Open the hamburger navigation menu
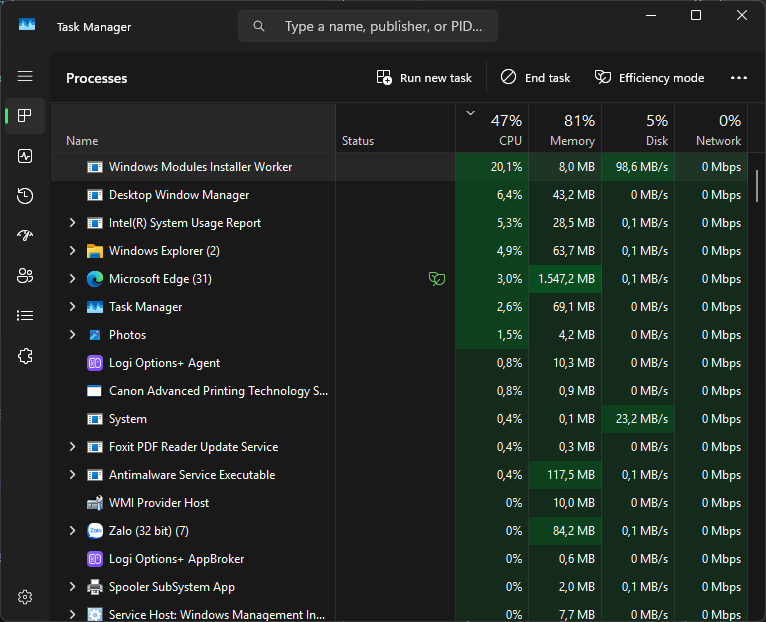766x622 pixels. click(x=25, y=76)
